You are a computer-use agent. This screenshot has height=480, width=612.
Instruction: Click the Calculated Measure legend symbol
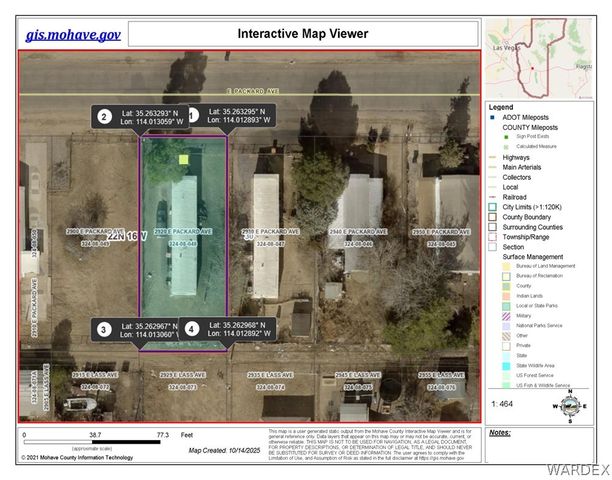[x=506, y=147]
